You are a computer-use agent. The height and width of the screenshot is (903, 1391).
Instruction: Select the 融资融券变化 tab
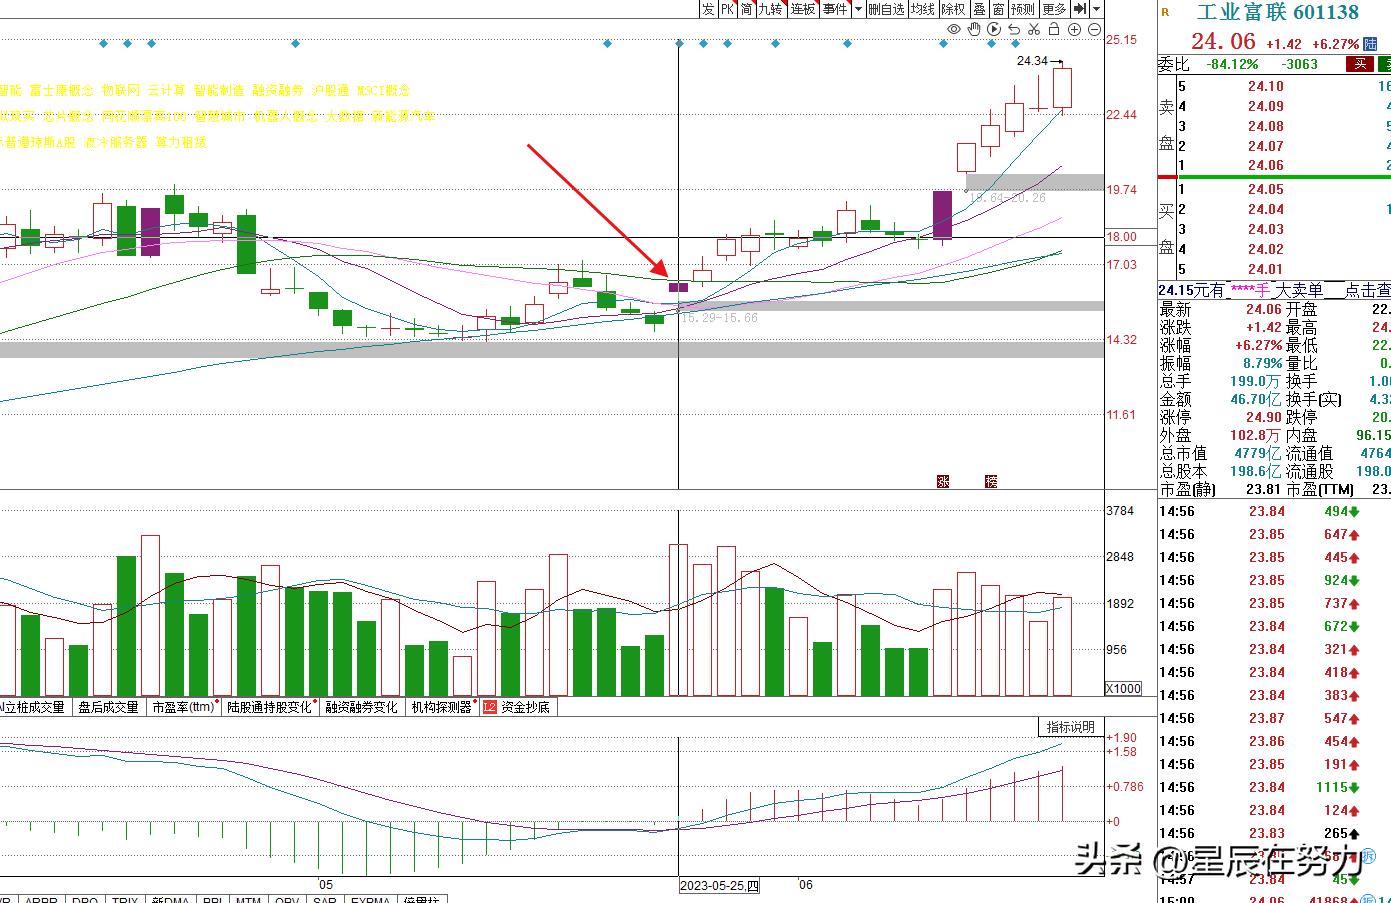coord(361,707)
